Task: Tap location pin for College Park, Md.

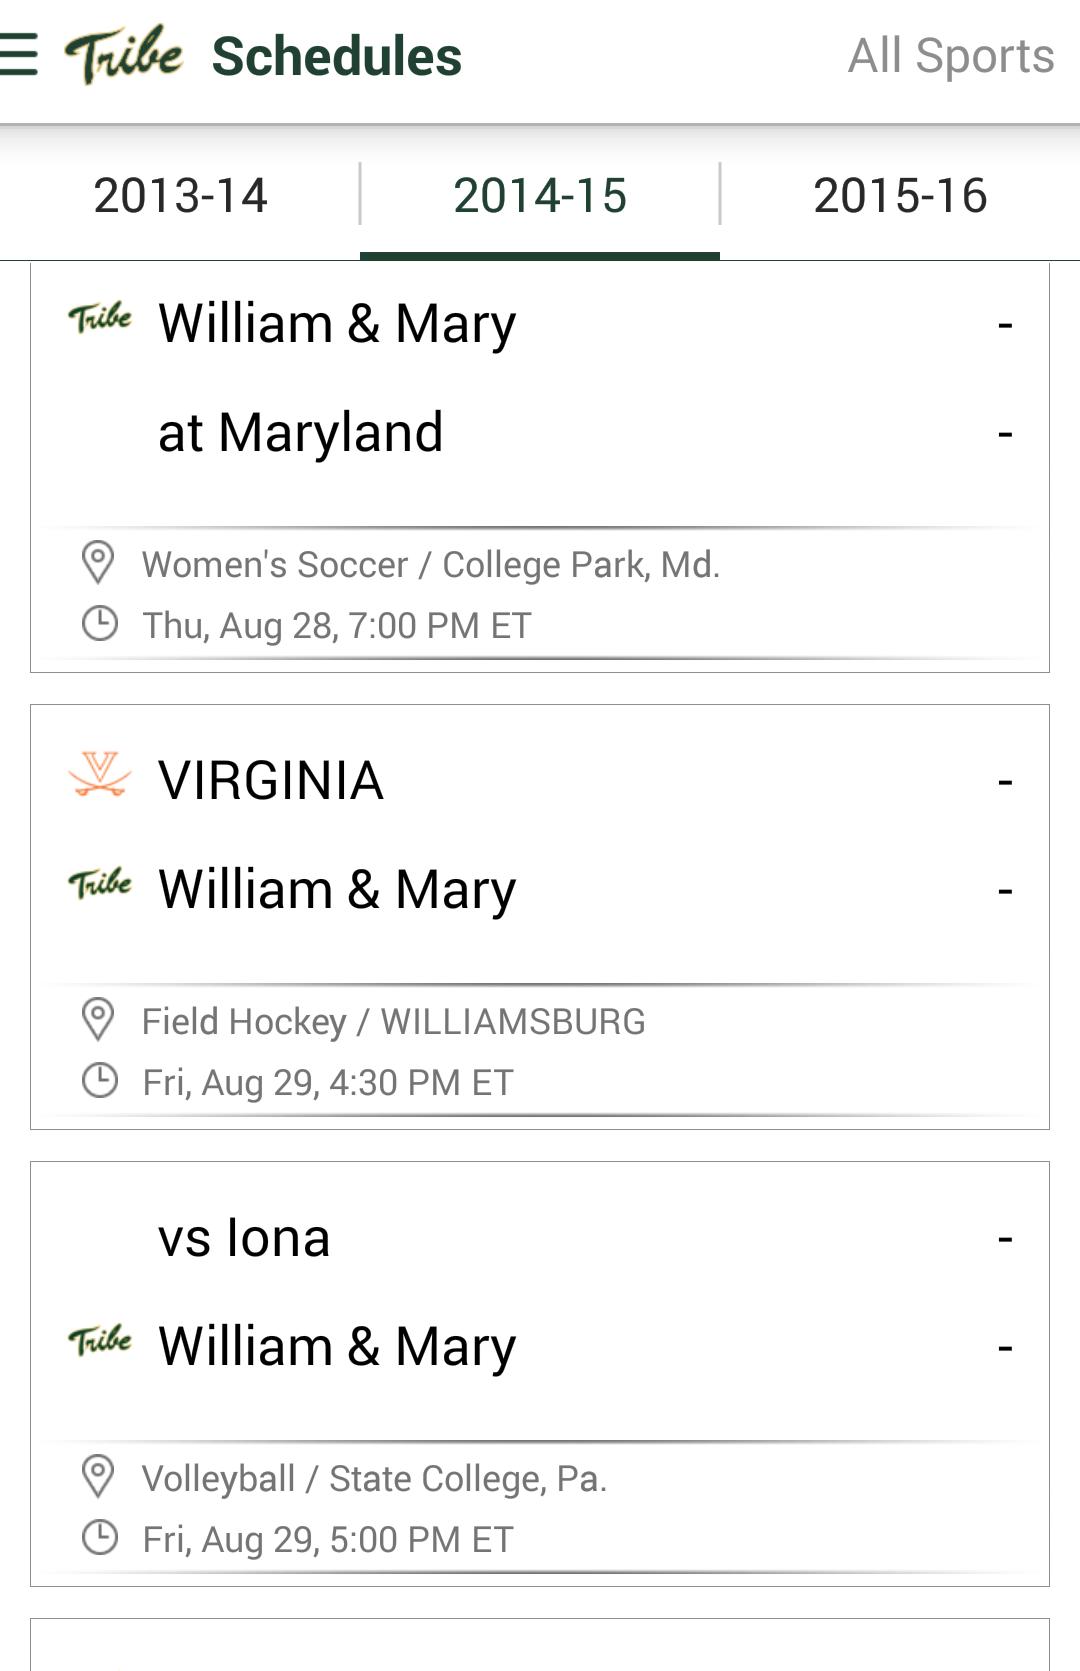Action: coord(98,563)
